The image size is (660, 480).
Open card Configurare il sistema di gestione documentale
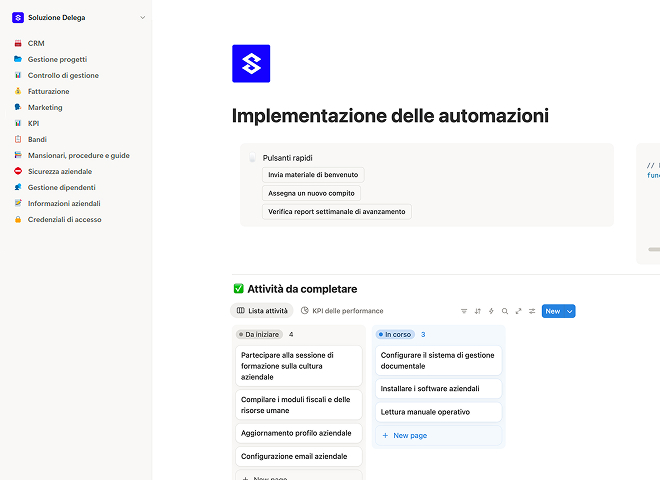[x=439, y=360]
